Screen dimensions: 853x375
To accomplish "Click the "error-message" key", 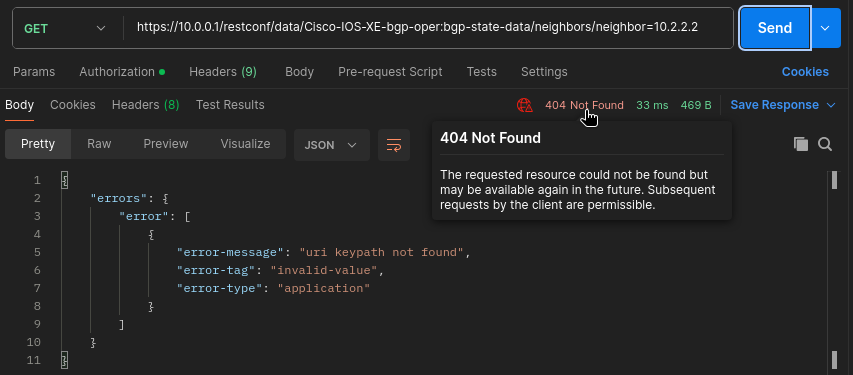I will click(231, 253).
